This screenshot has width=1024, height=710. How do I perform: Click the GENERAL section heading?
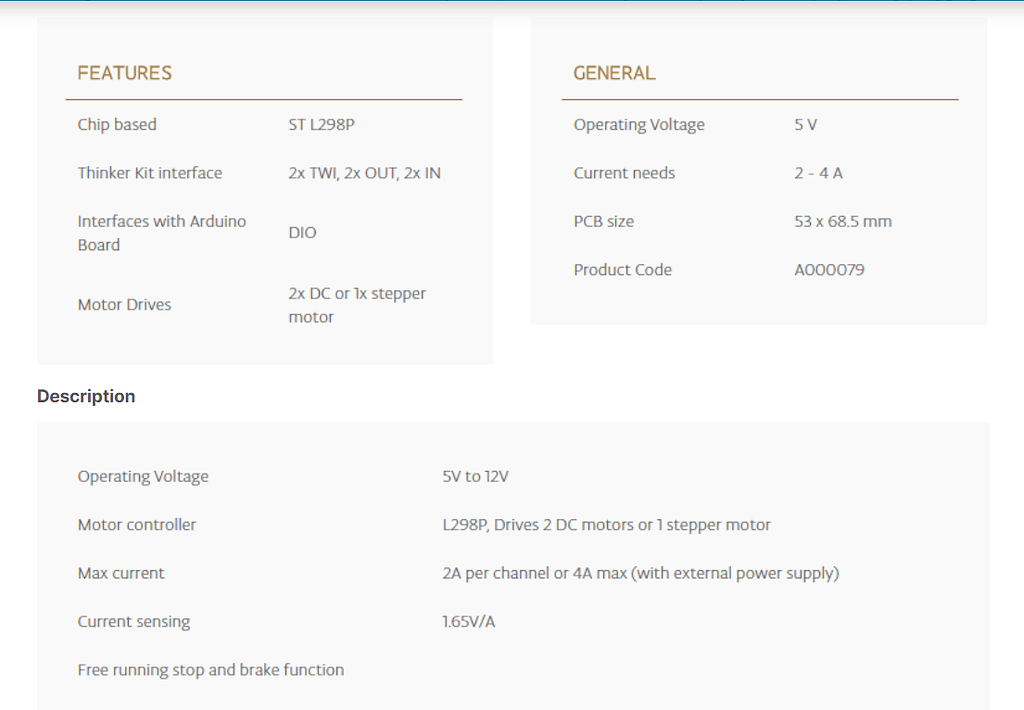coord(614,73)
